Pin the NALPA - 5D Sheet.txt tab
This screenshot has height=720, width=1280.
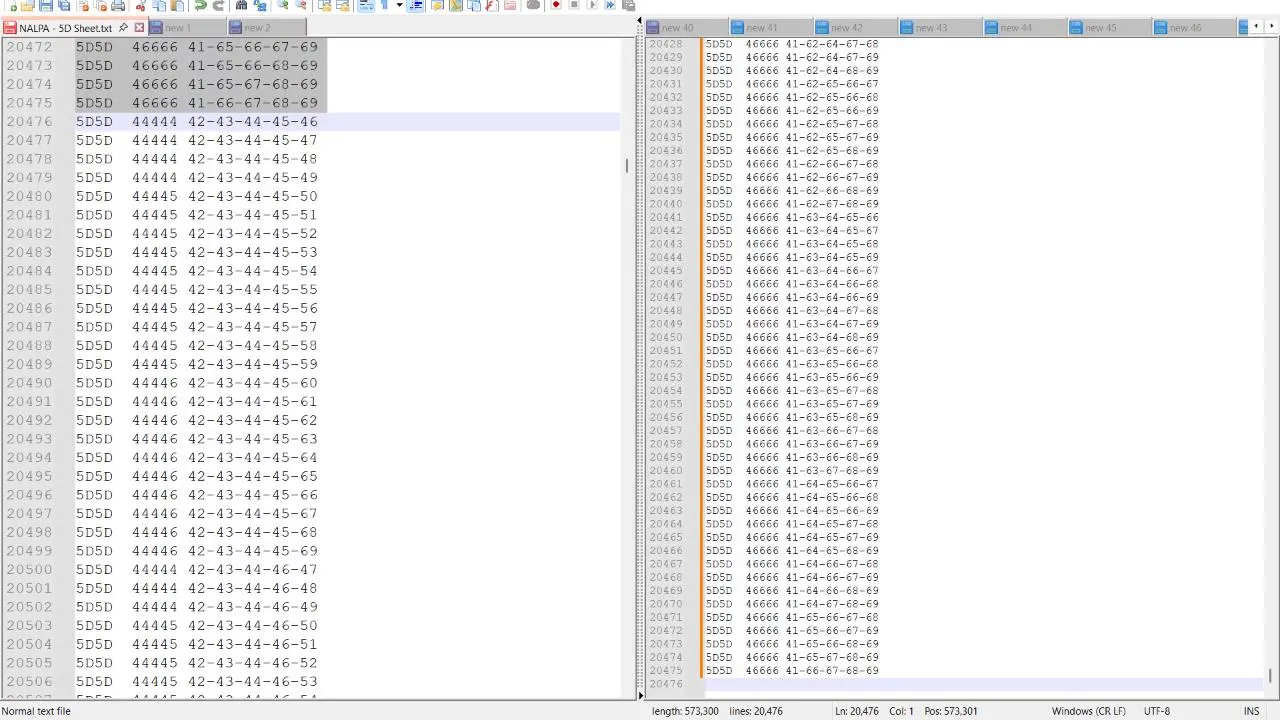click(123, 28)
